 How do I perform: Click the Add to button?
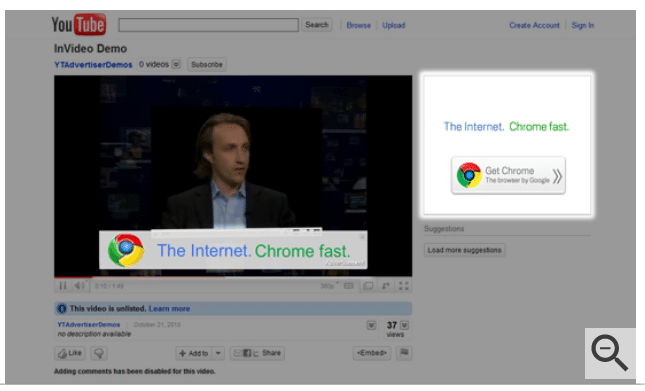(x=194, y=353)
